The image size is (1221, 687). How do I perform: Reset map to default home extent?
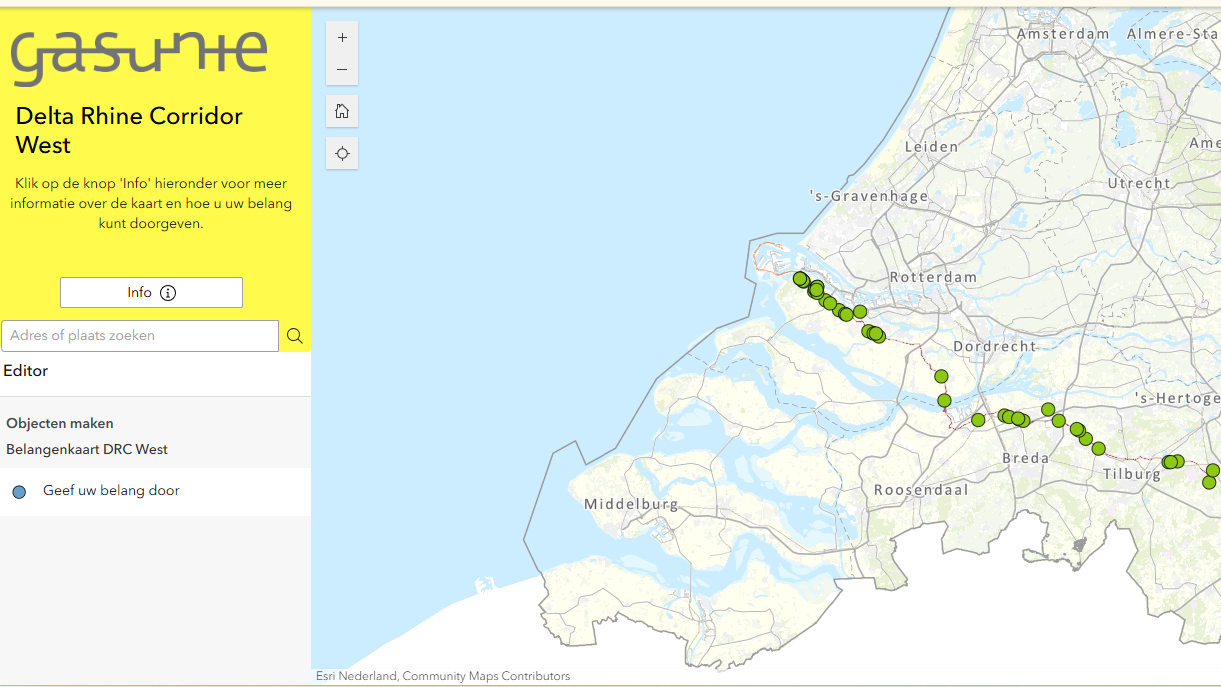coord(342,111)
